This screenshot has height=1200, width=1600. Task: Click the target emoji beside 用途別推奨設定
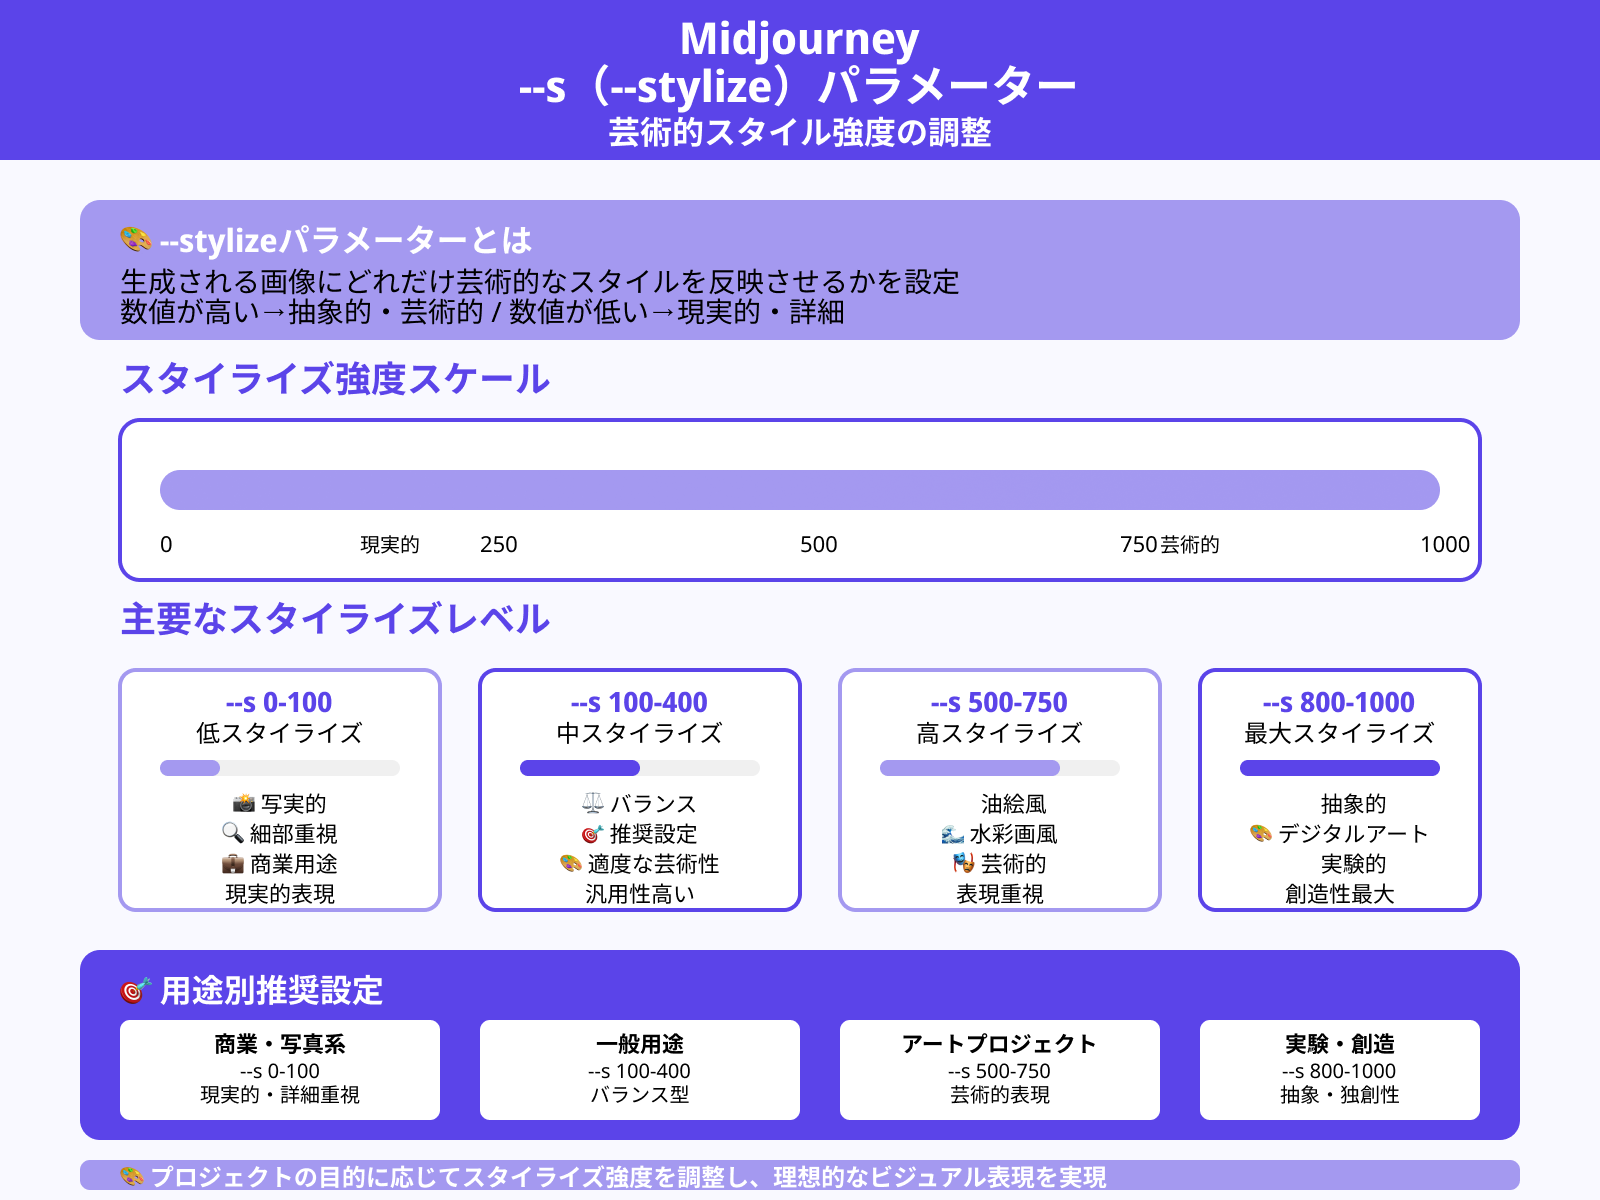135,991
